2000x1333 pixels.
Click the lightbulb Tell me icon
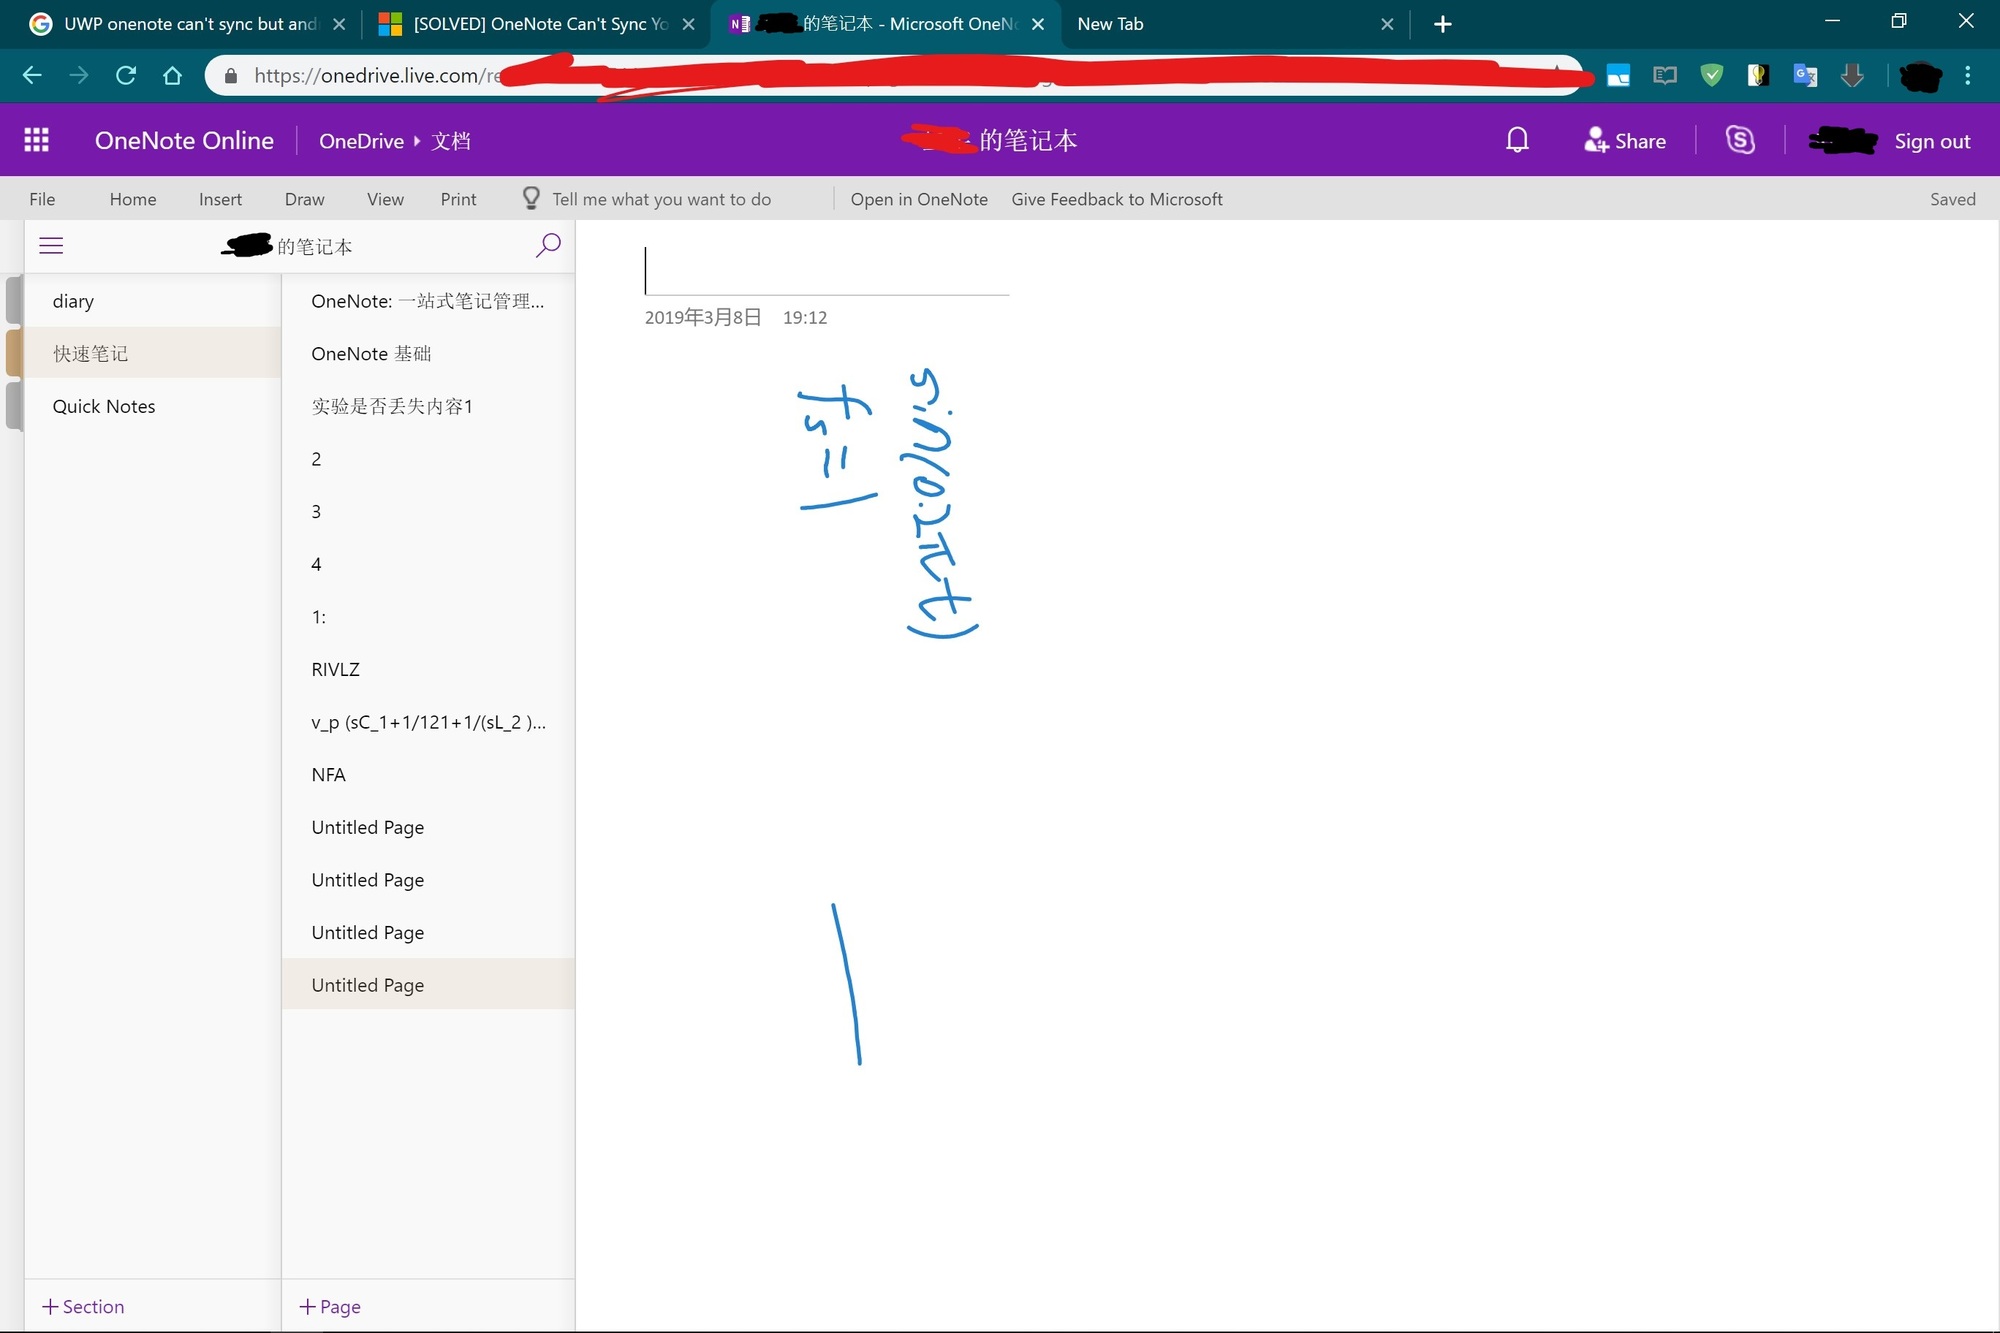click(x=531, y=198)
